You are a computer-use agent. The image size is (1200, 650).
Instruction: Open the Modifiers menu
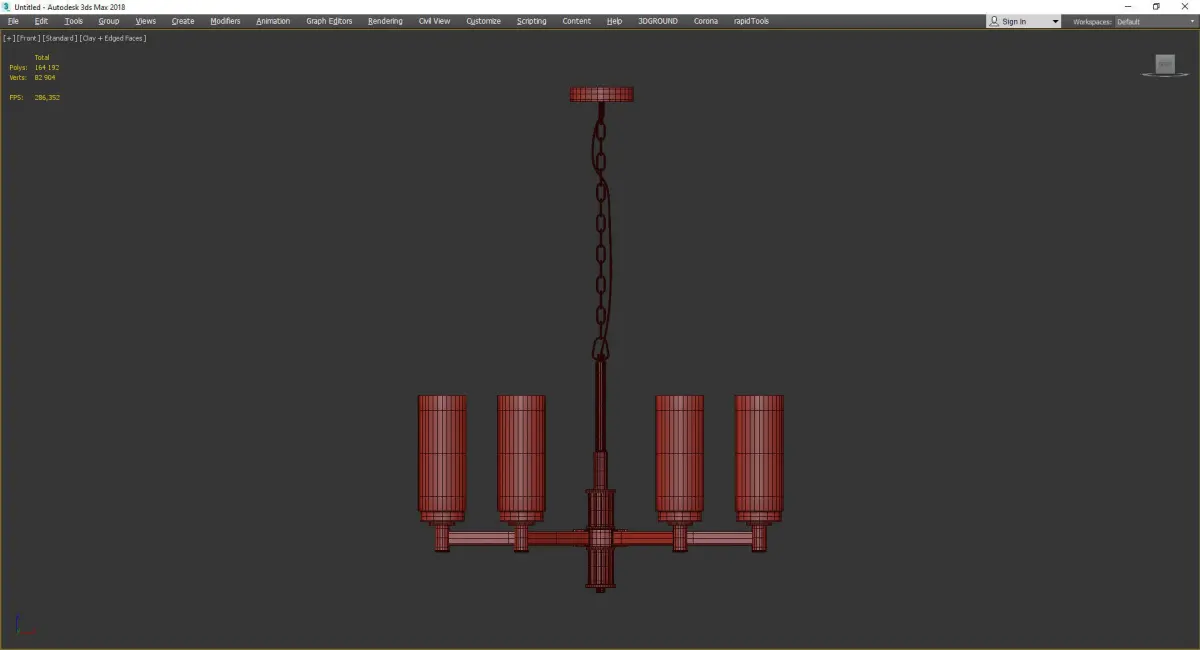225,21
